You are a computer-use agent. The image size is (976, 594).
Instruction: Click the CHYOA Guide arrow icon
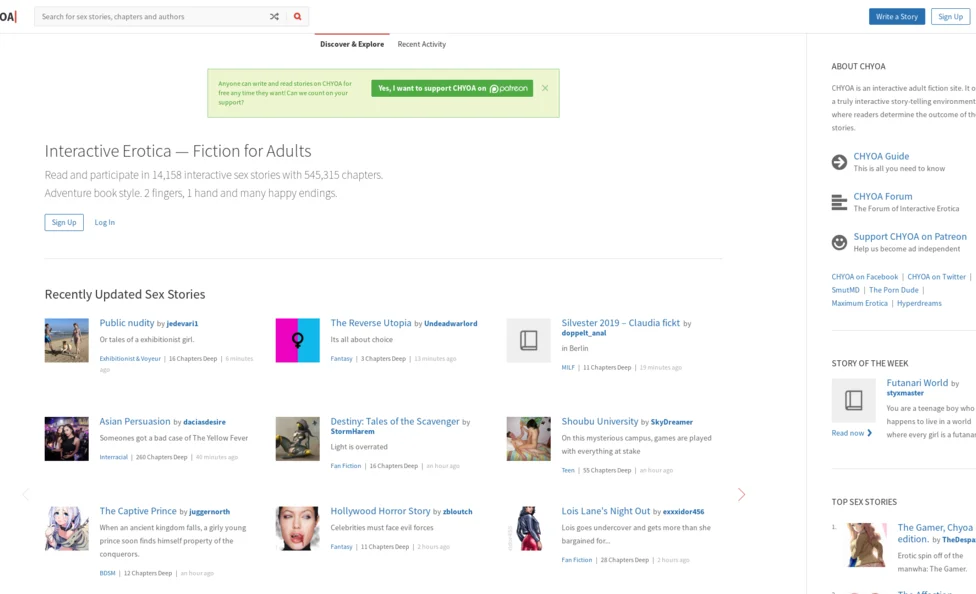pyautogui.click(x=839, y=162)
